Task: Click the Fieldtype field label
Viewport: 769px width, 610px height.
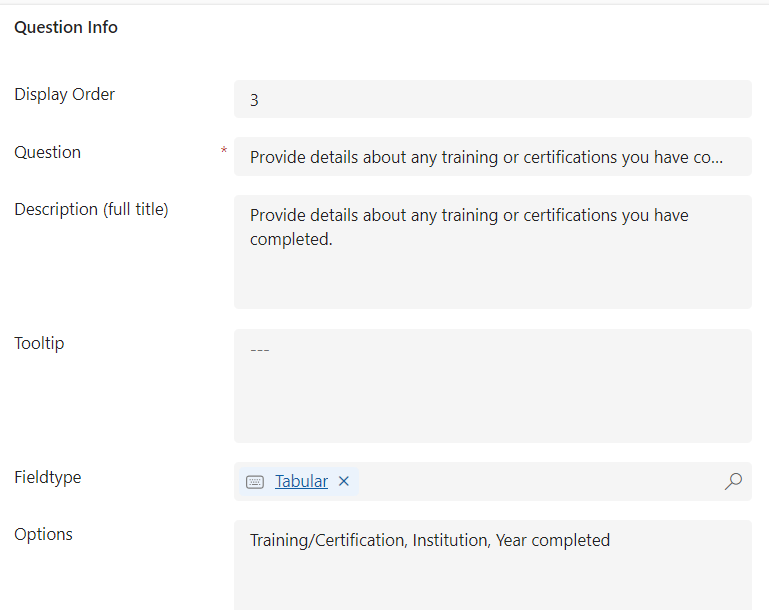Action: coord(48,477)
